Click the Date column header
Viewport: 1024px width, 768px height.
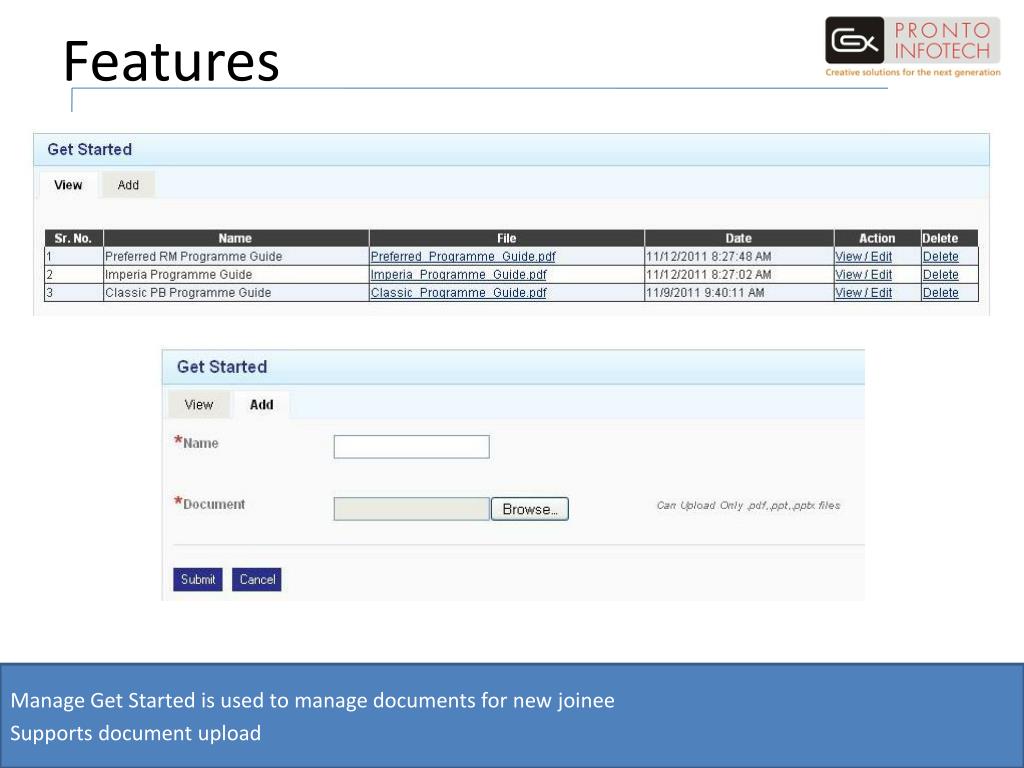click(739, 238)
